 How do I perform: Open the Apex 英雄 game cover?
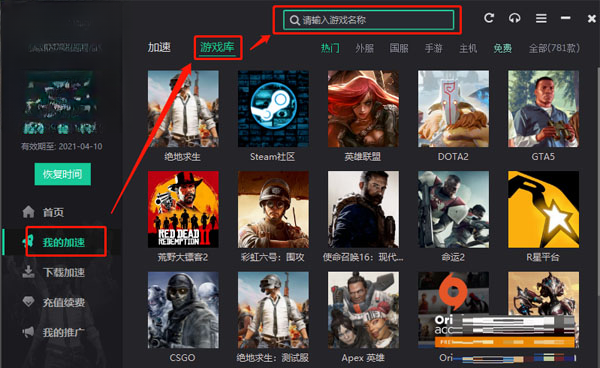pyautogui.click(x=363, y=310)
